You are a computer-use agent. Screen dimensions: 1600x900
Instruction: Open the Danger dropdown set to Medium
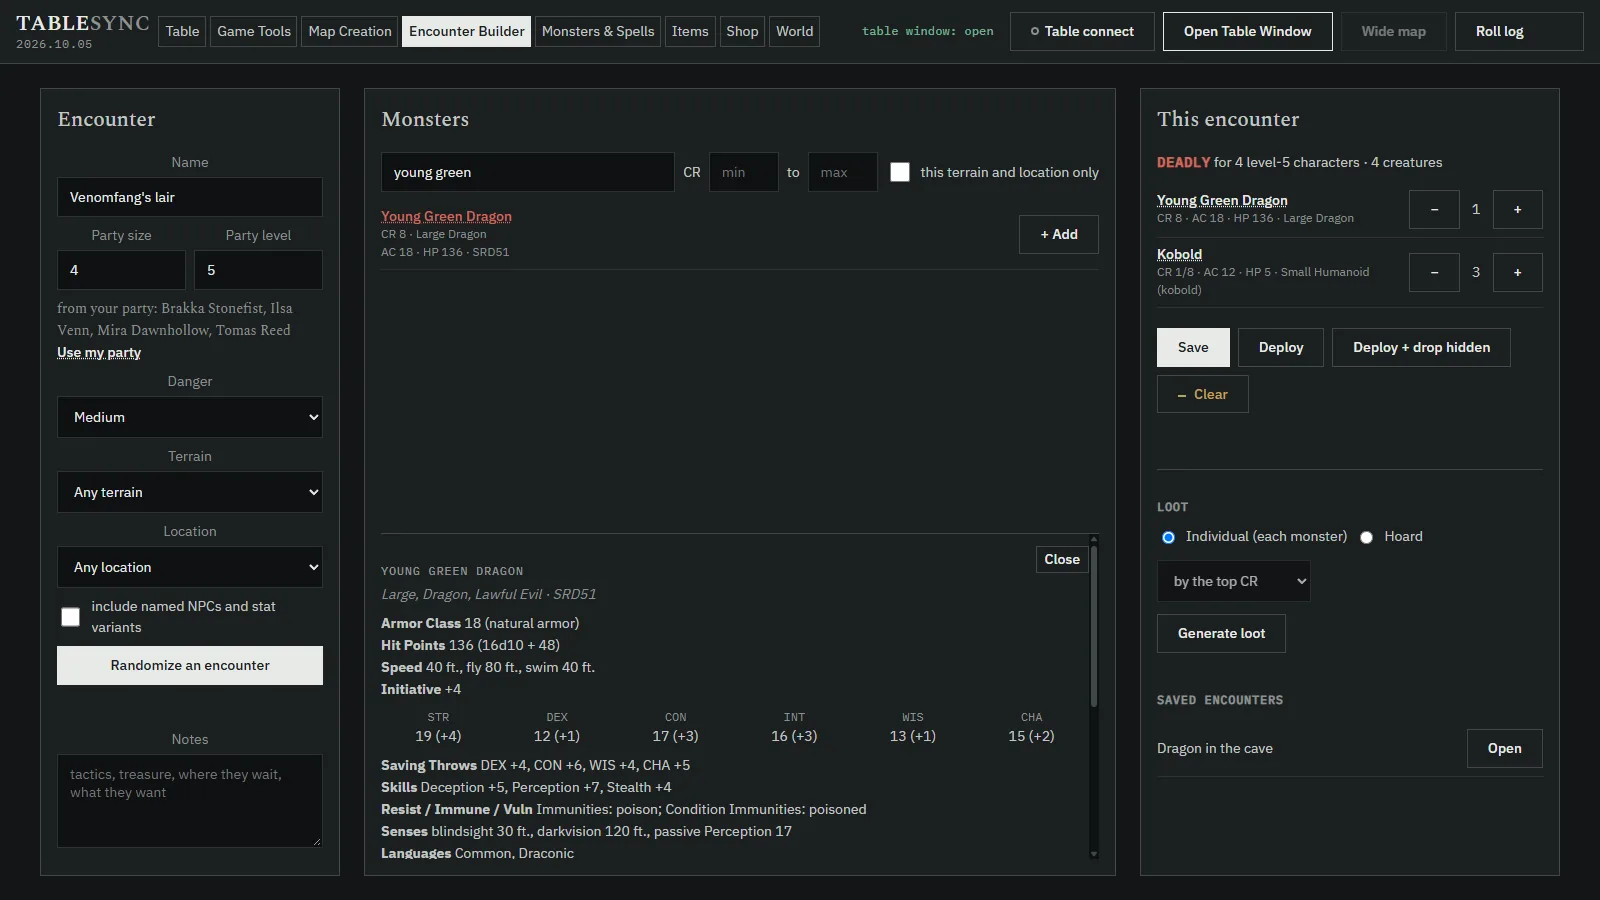(x=190, y=417)
